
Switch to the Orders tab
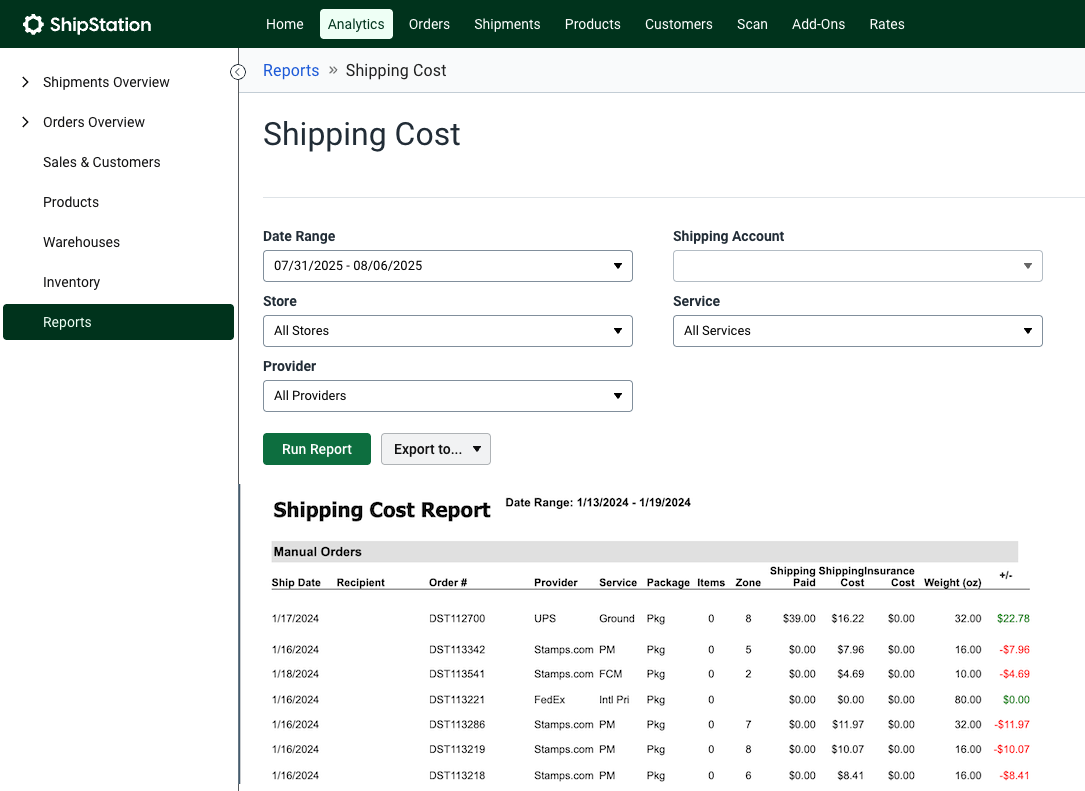[x=429, y=24]
